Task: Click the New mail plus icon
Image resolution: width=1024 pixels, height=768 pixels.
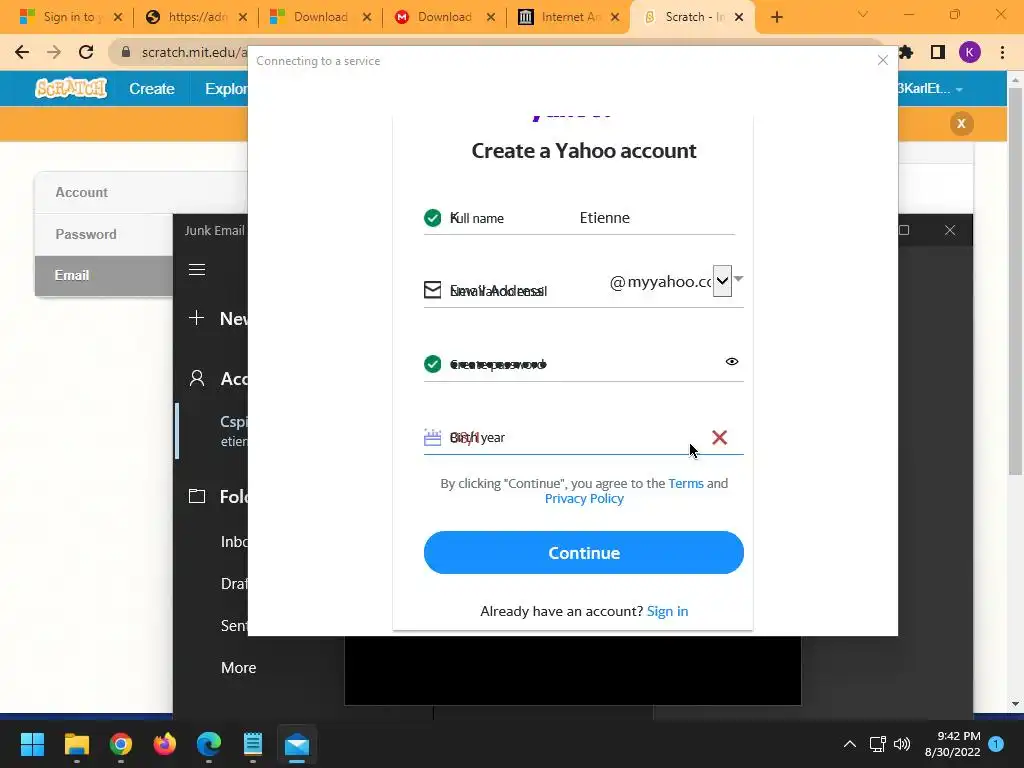Action: tap(196, 318)
